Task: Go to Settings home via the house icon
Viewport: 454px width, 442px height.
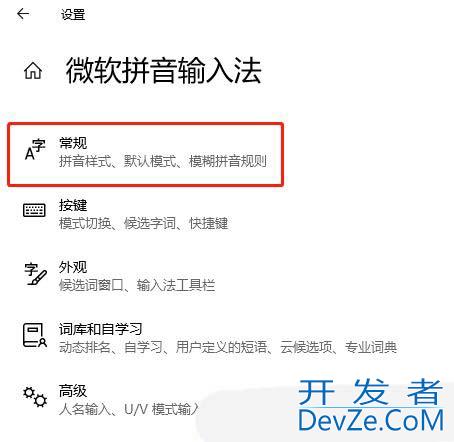Action: 33,71
